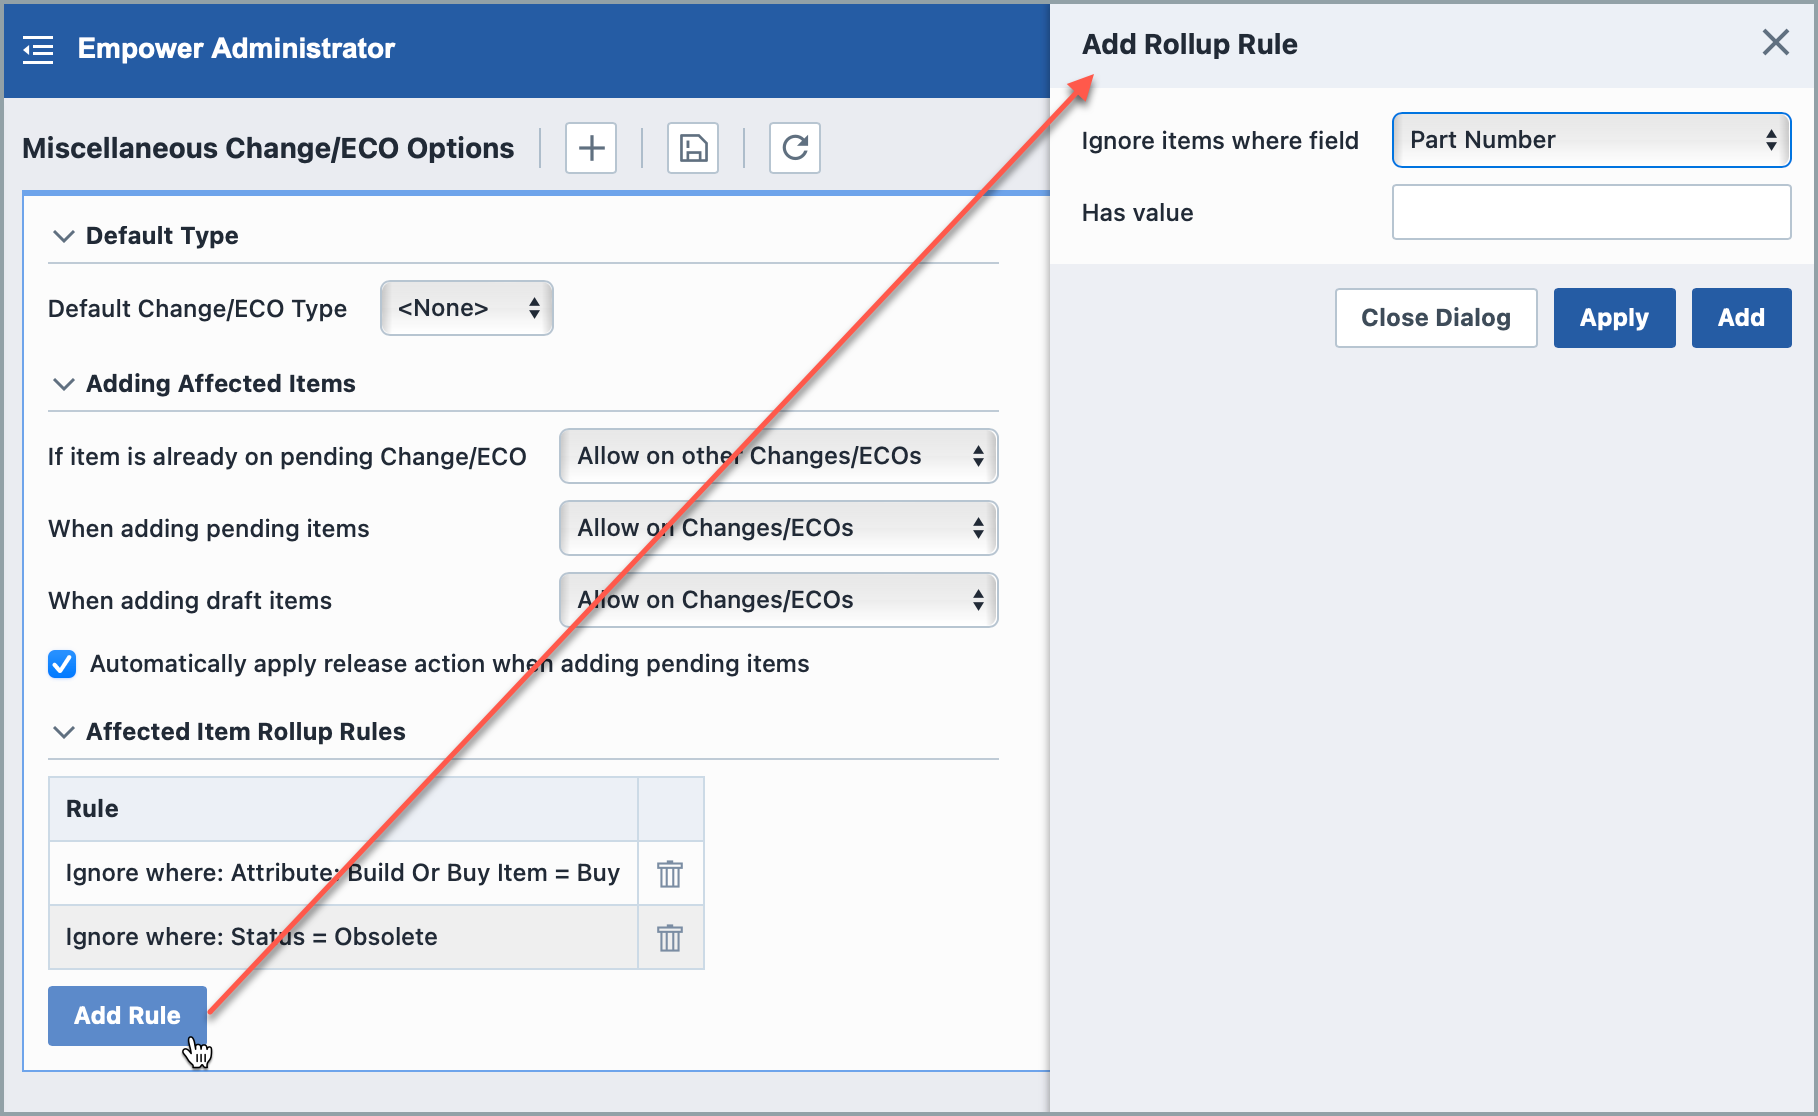Click the Ignore items where field label
1818x1116 pixels.
coord(1220,141)
